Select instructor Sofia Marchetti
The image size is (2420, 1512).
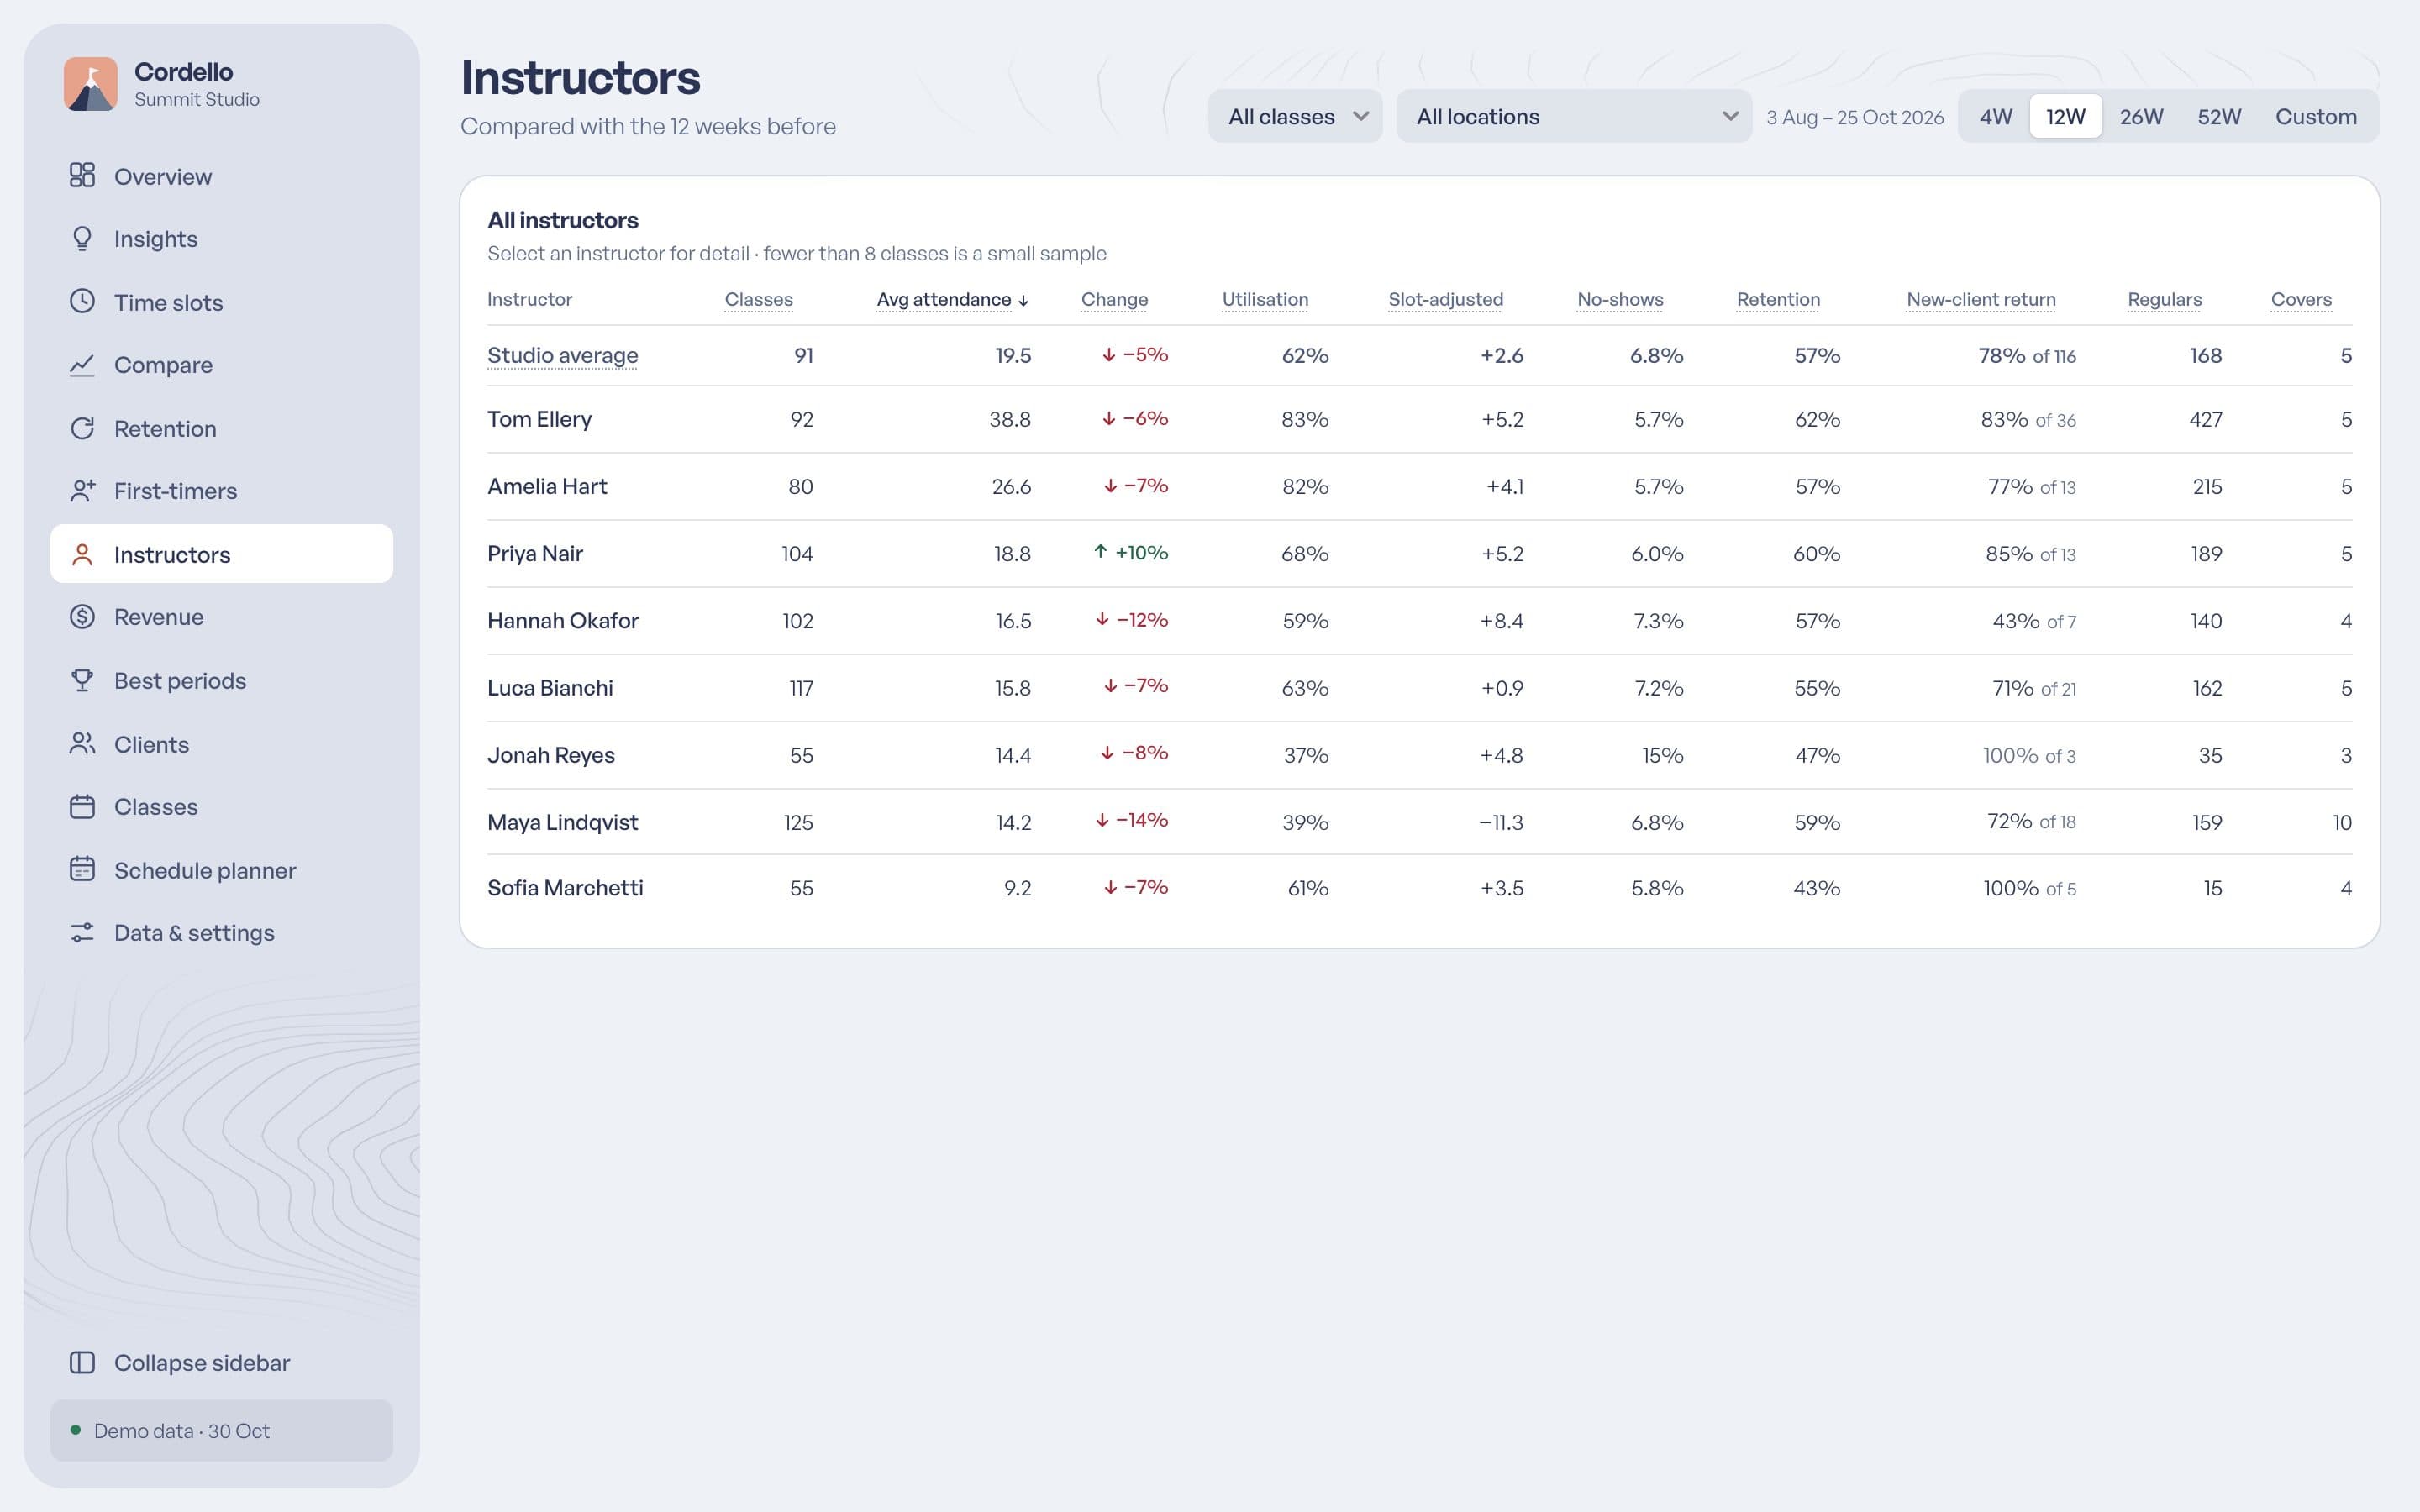click(x=565, y=887)
